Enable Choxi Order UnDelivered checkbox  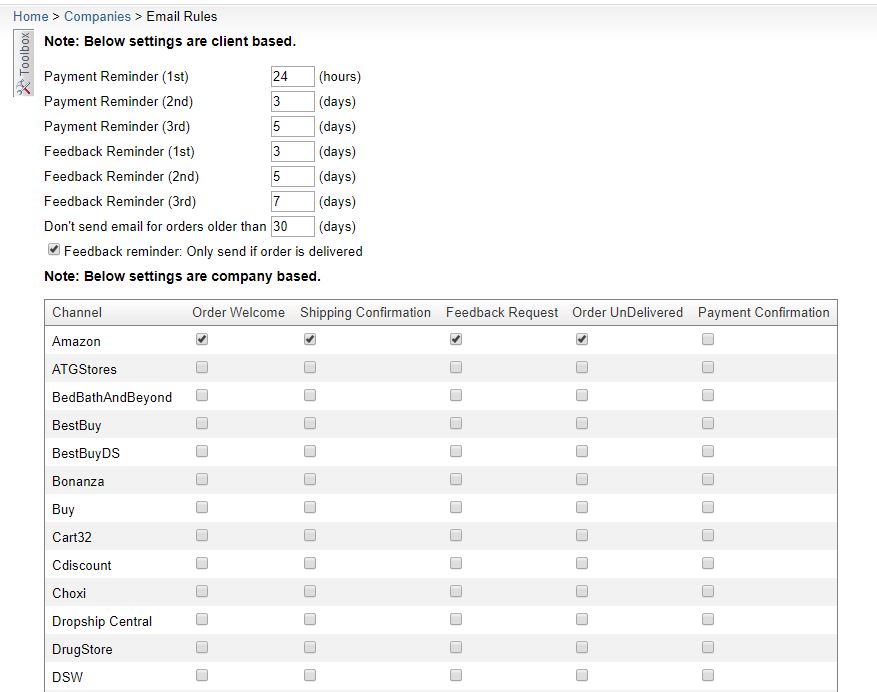point(582,591)
